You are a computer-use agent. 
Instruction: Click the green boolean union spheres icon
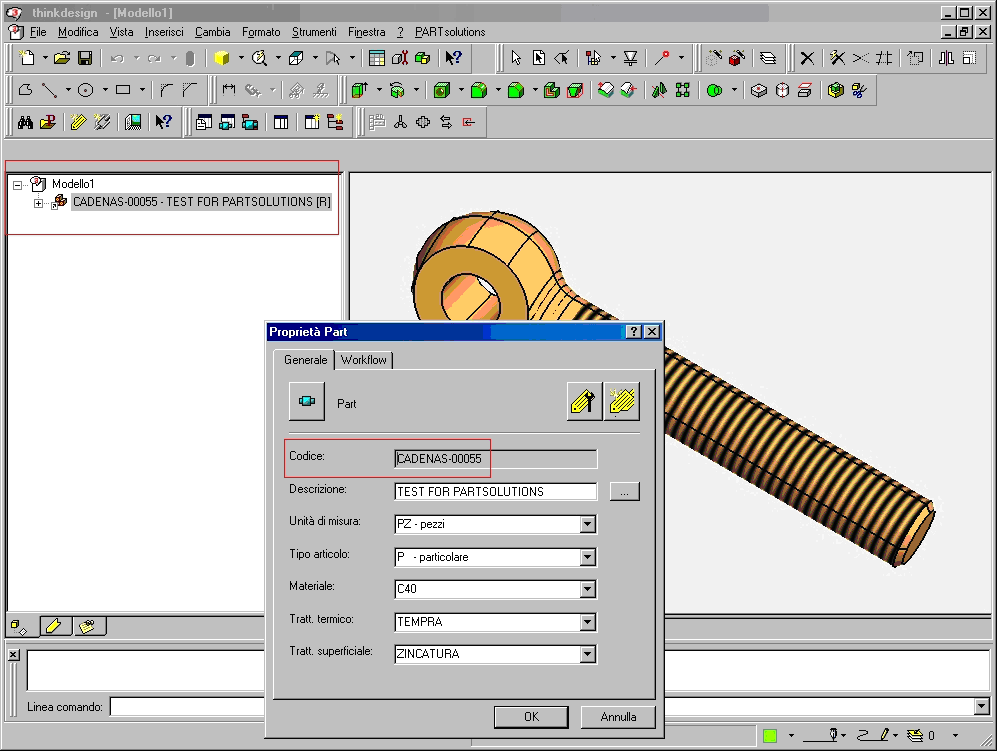click(714, 90)
